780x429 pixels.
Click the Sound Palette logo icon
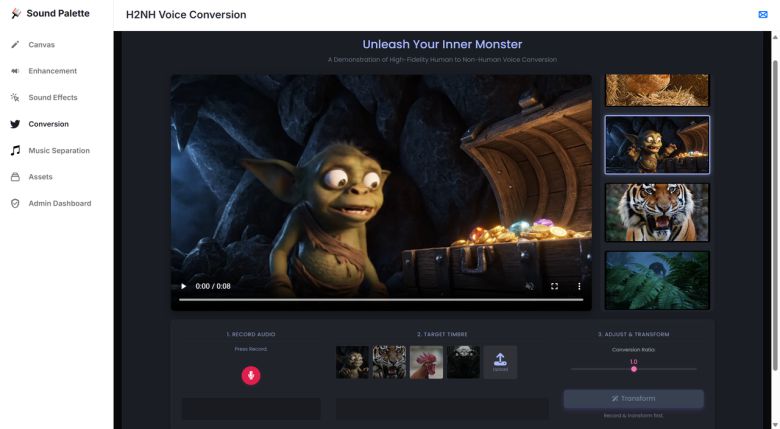point(15,14)
